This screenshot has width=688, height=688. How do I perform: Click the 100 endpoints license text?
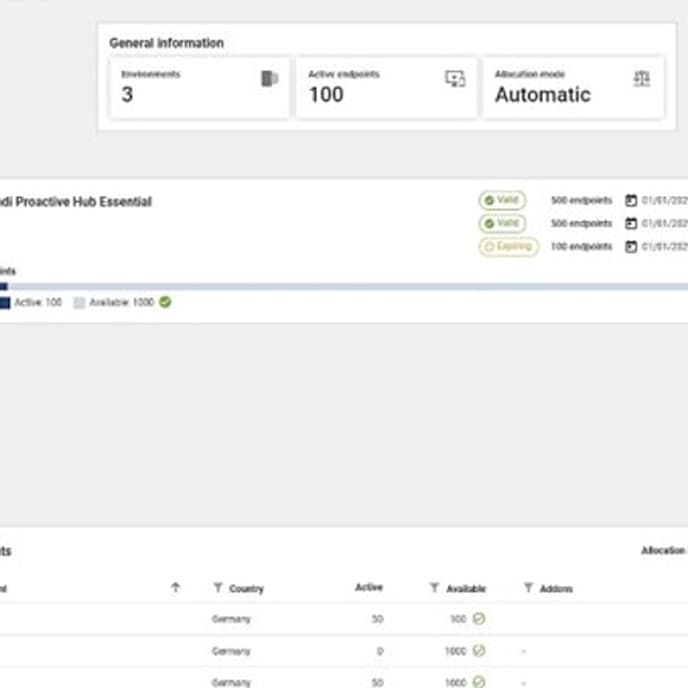click(581, 247)
